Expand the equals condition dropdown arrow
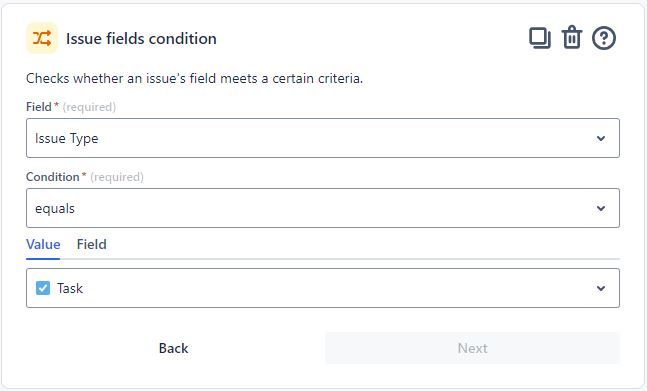The width and height of the screenshot is (647, 391). (x=601, y=208)
